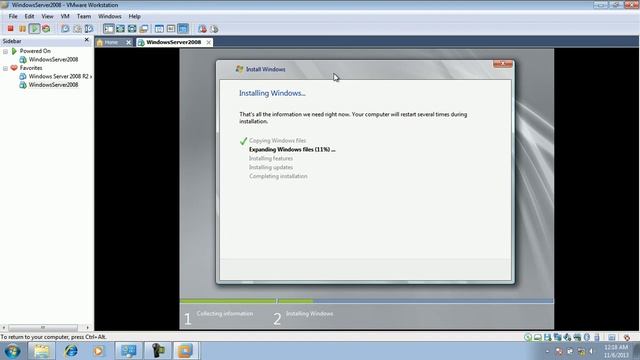Viewport: 640px width, 360px height.
Task: Click the green CD/DVD device status icon
Action: tap(528, 337)
